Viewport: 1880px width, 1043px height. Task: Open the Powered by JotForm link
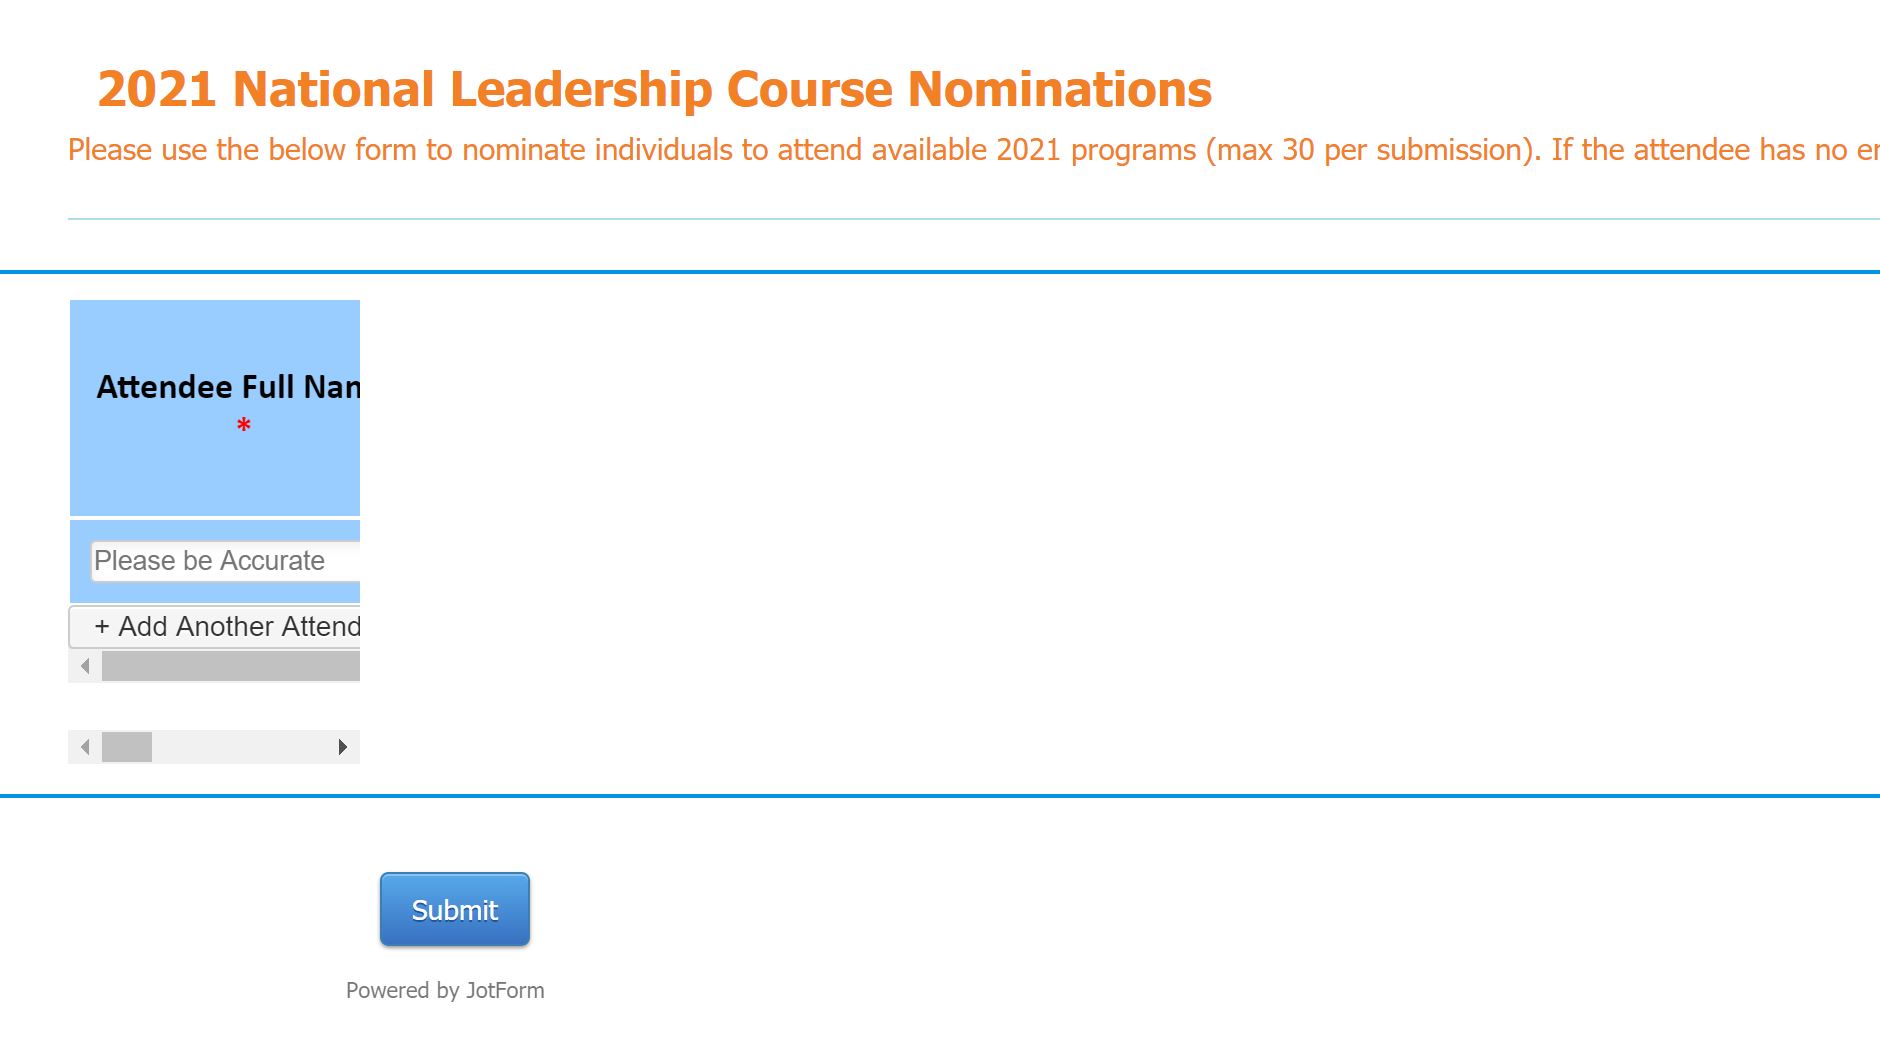[446, 990]
